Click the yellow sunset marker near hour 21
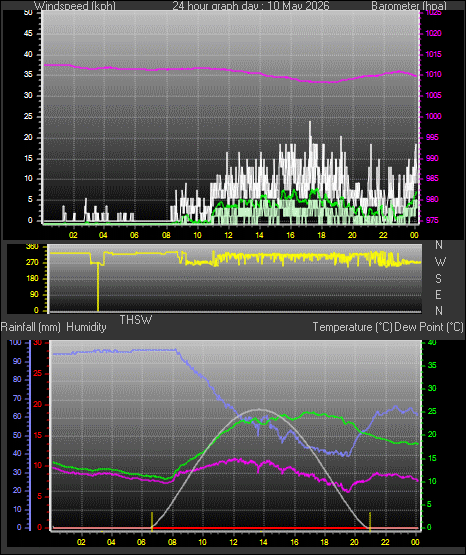This screenshot has width=466, height=555. pos(370,521)
